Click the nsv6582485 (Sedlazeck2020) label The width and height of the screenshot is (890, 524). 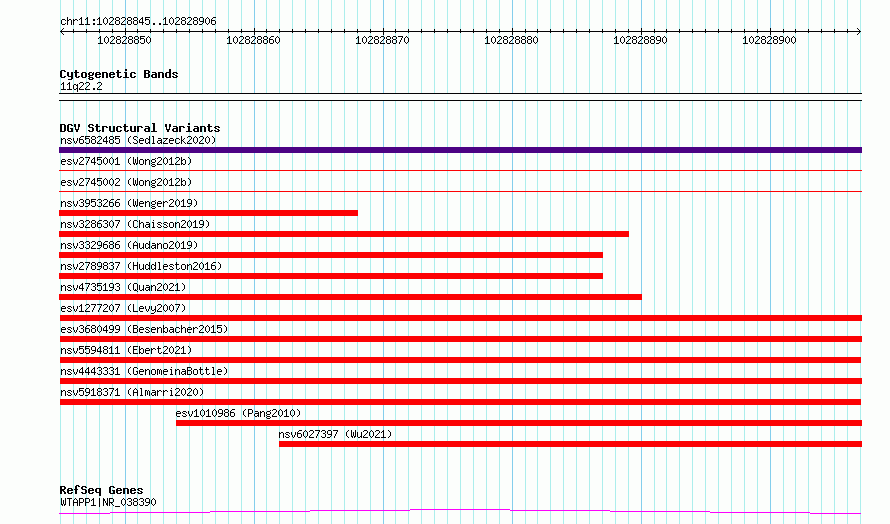[138, 140]
